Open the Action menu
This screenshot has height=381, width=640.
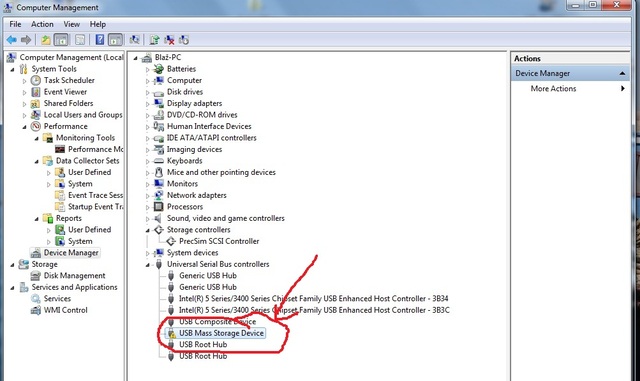point(42,24)
